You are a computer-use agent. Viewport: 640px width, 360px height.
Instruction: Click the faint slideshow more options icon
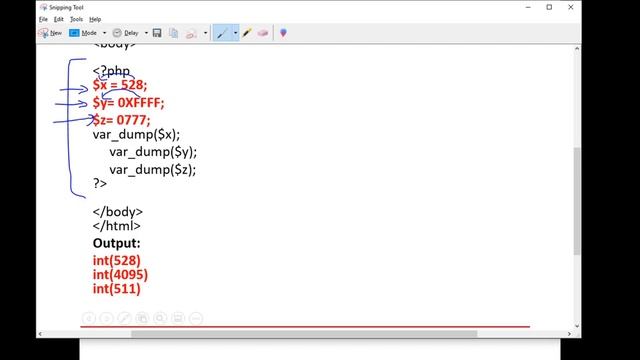(196, 318)
